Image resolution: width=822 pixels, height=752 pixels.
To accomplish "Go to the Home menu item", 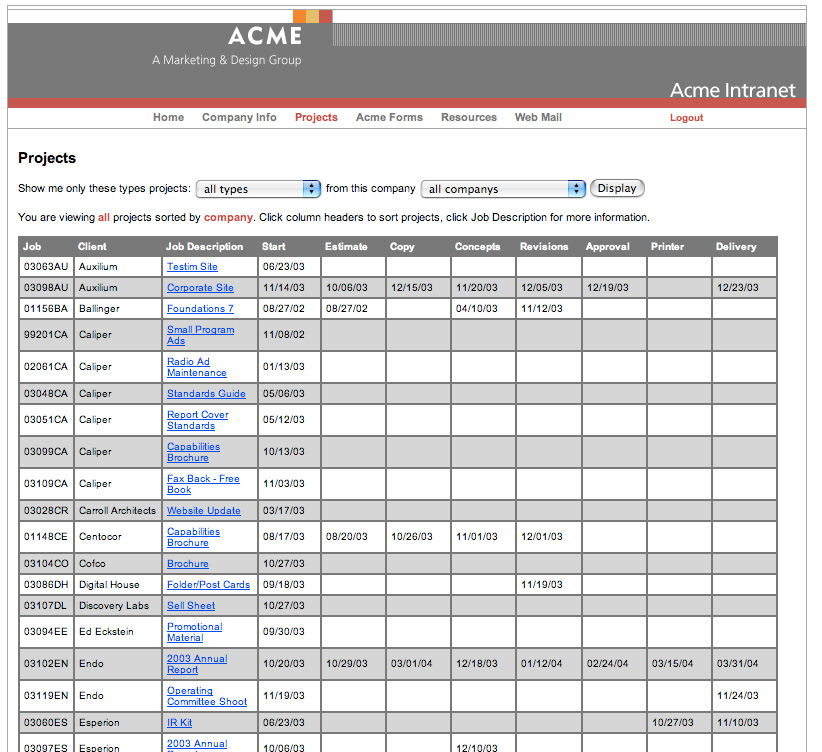I will pyautogui.click(x=168, y=118).
